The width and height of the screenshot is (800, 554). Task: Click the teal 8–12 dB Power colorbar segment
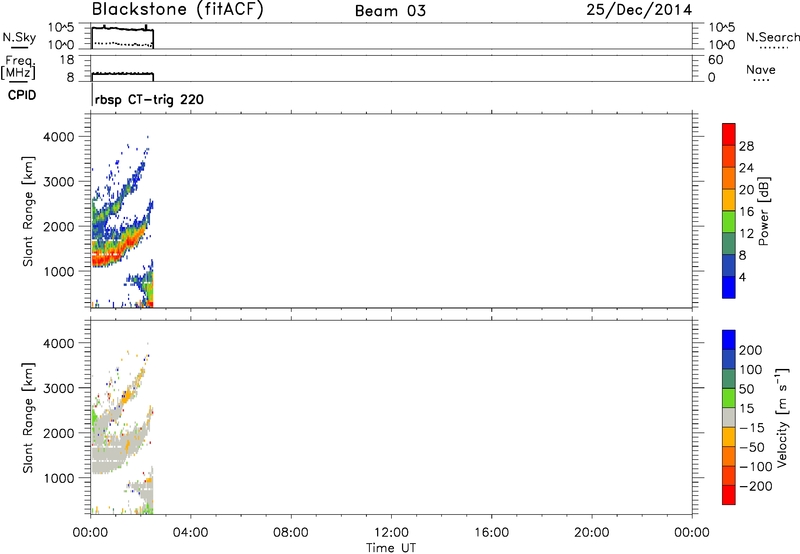pos(729,243)
